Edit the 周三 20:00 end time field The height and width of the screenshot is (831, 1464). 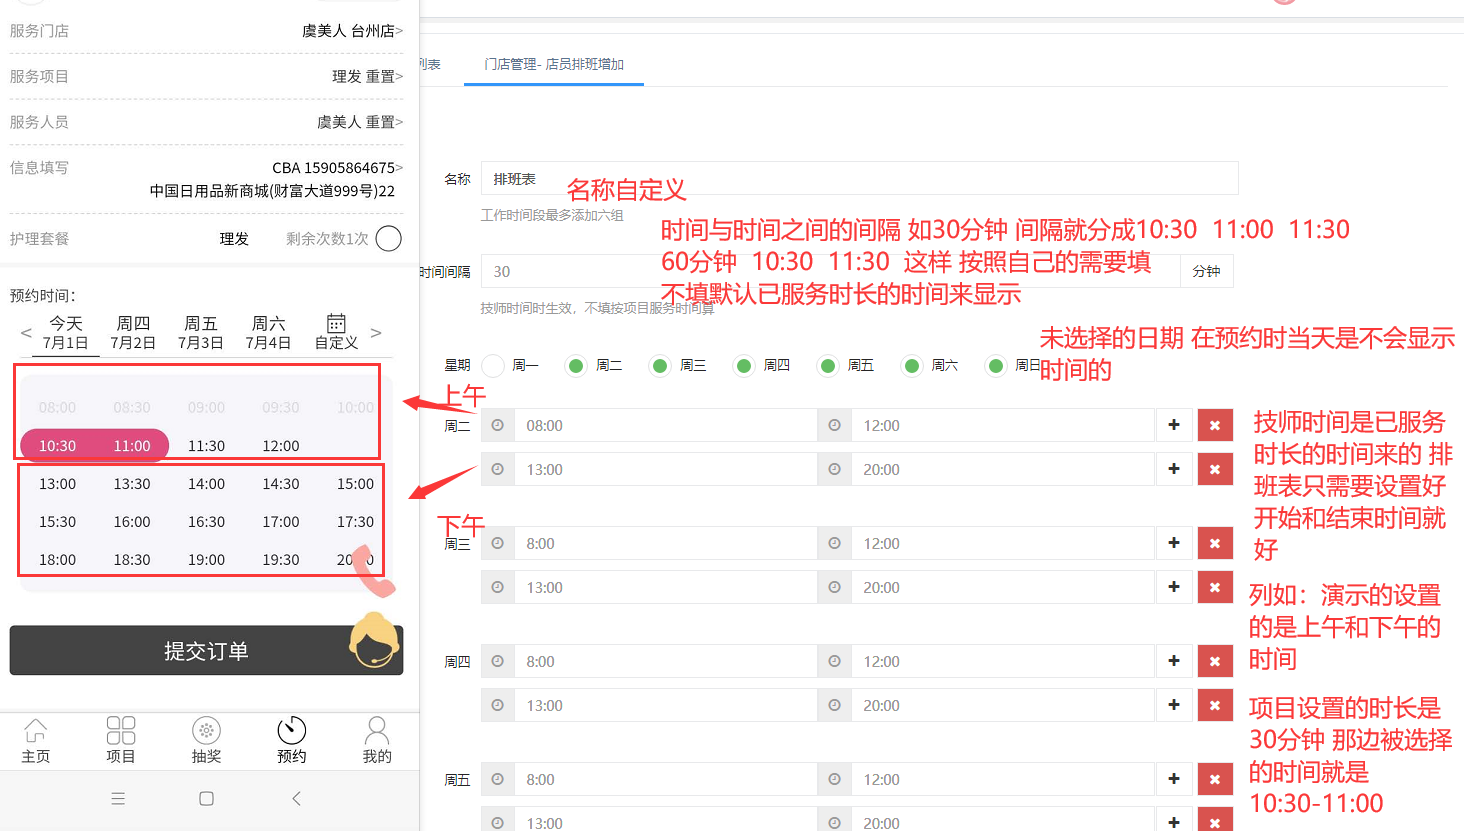coord(1002,588)
